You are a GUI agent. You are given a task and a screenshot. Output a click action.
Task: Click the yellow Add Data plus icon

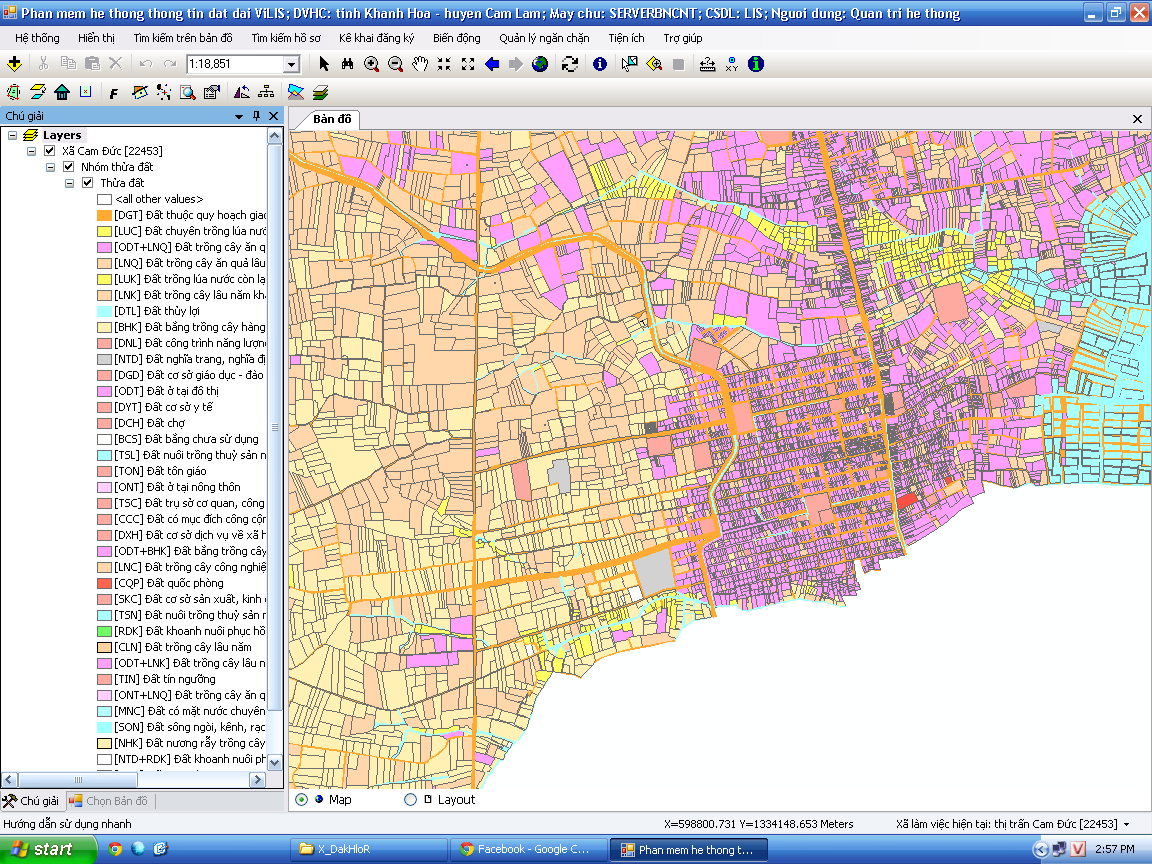[14, 64]
